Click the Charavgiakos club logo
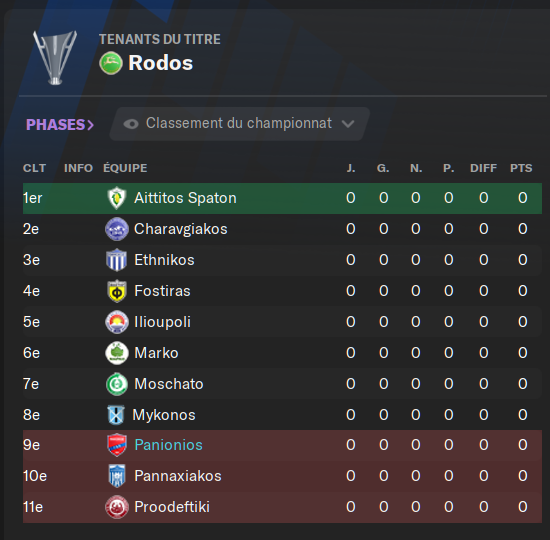This screenshot has height=540, width=550. (x=116, y=229)
